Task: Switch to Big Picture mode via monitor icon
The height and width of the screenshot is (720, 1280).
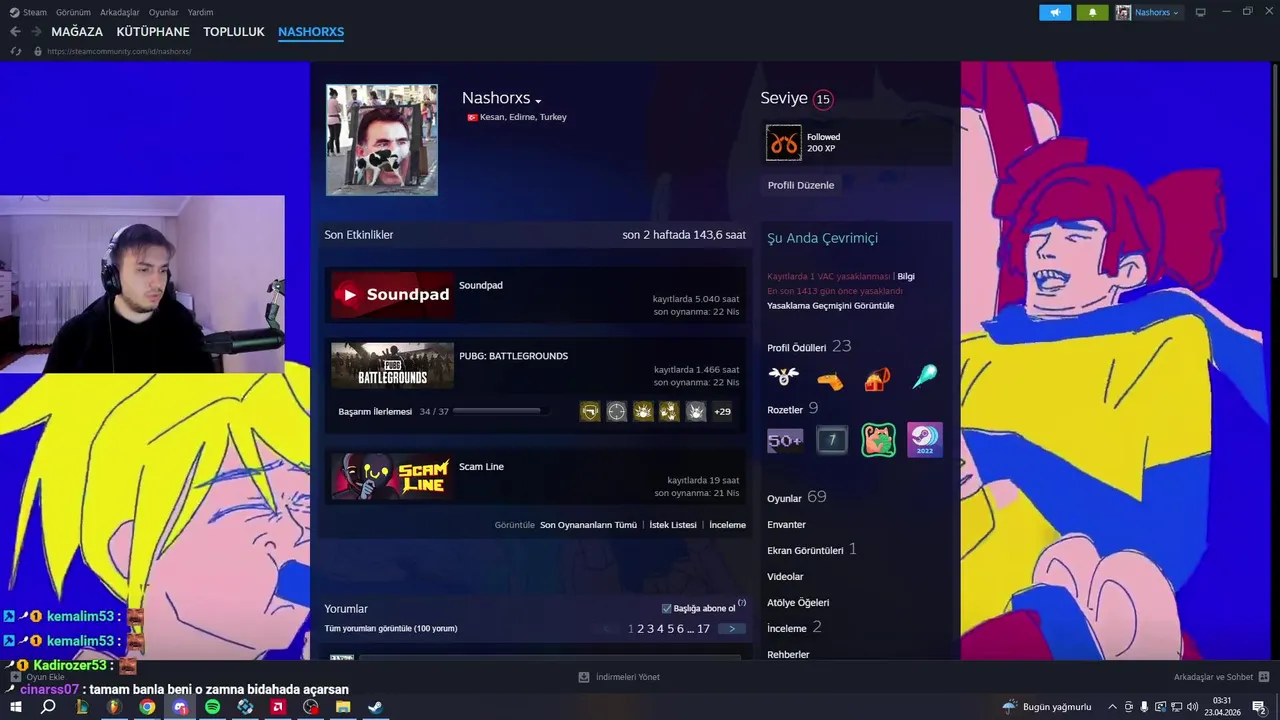Action: point(1201,12)
